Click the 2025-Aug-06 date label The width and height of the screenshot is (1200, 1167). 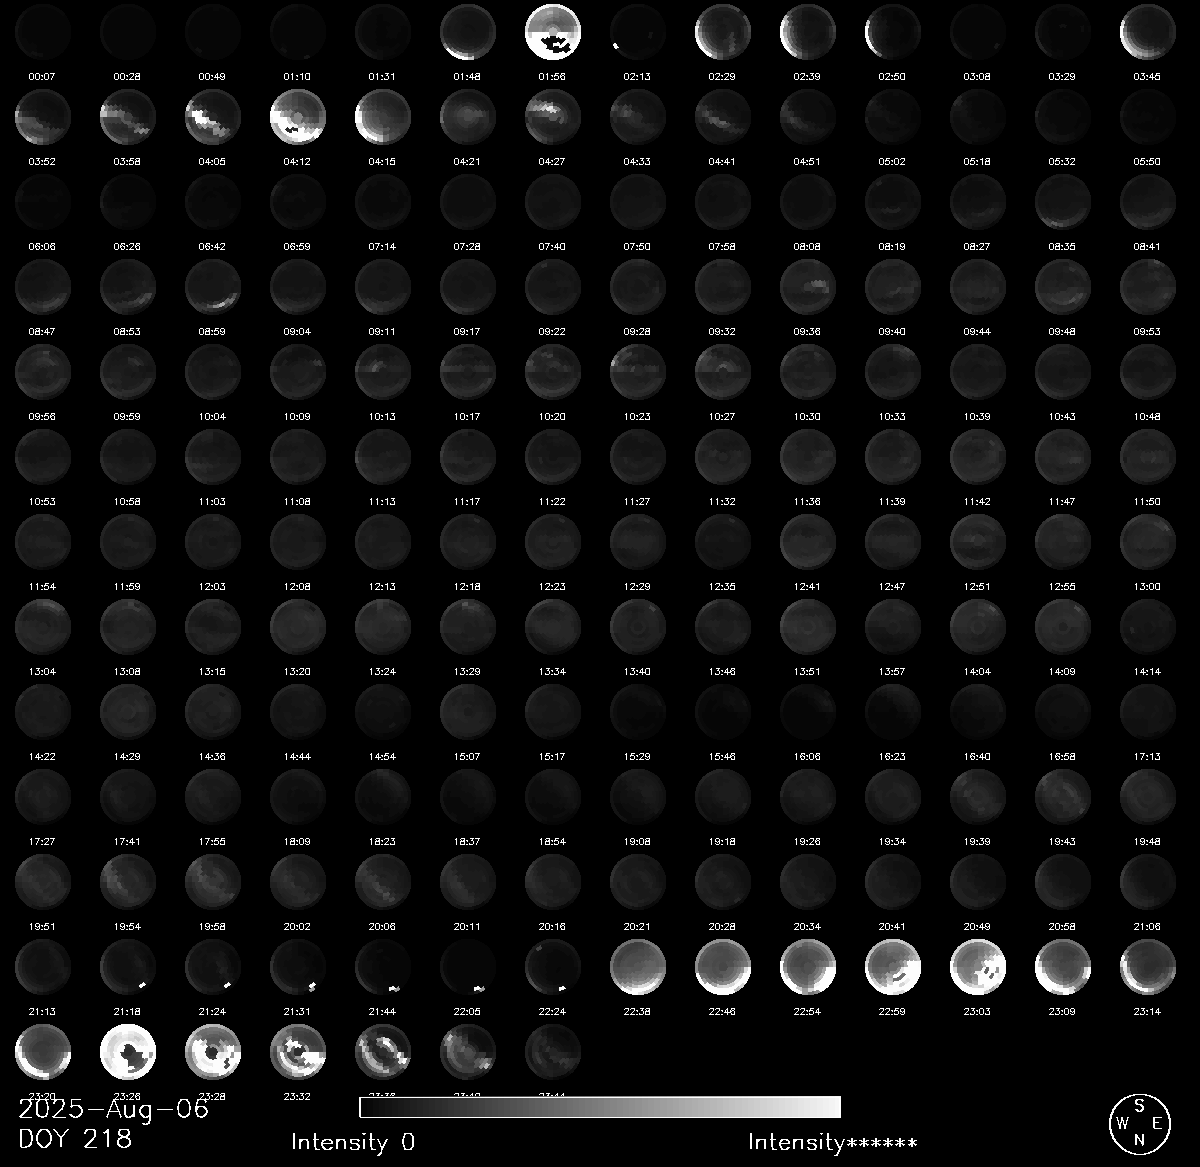click(x=114, y=1108)
